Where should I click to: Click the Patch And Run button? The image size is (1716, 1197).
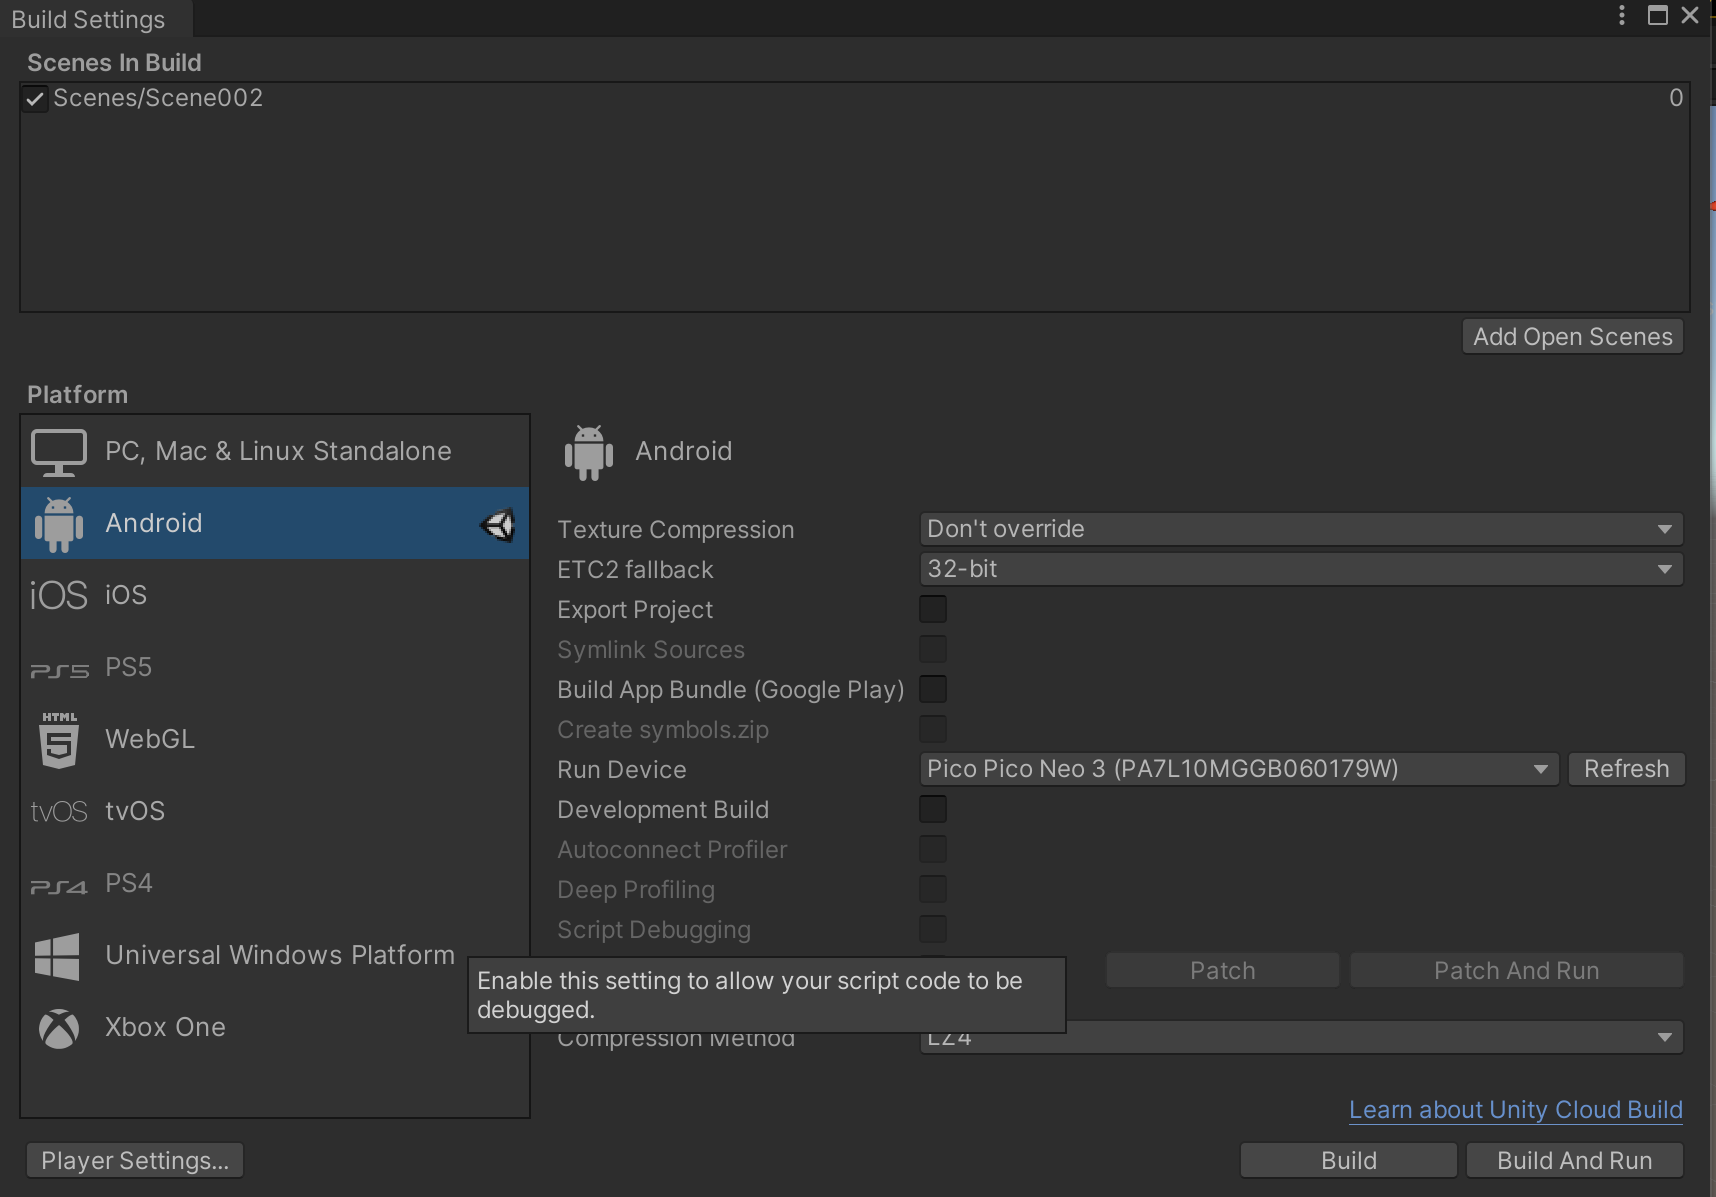coord(1517,970)
